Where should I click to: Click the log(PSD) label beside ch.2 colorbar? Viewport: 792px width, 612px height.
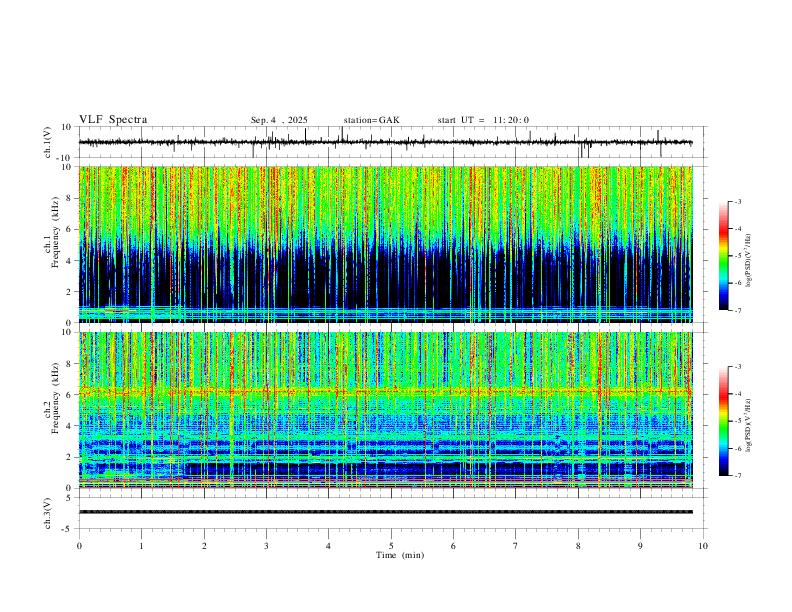click(x=749, y=425)
